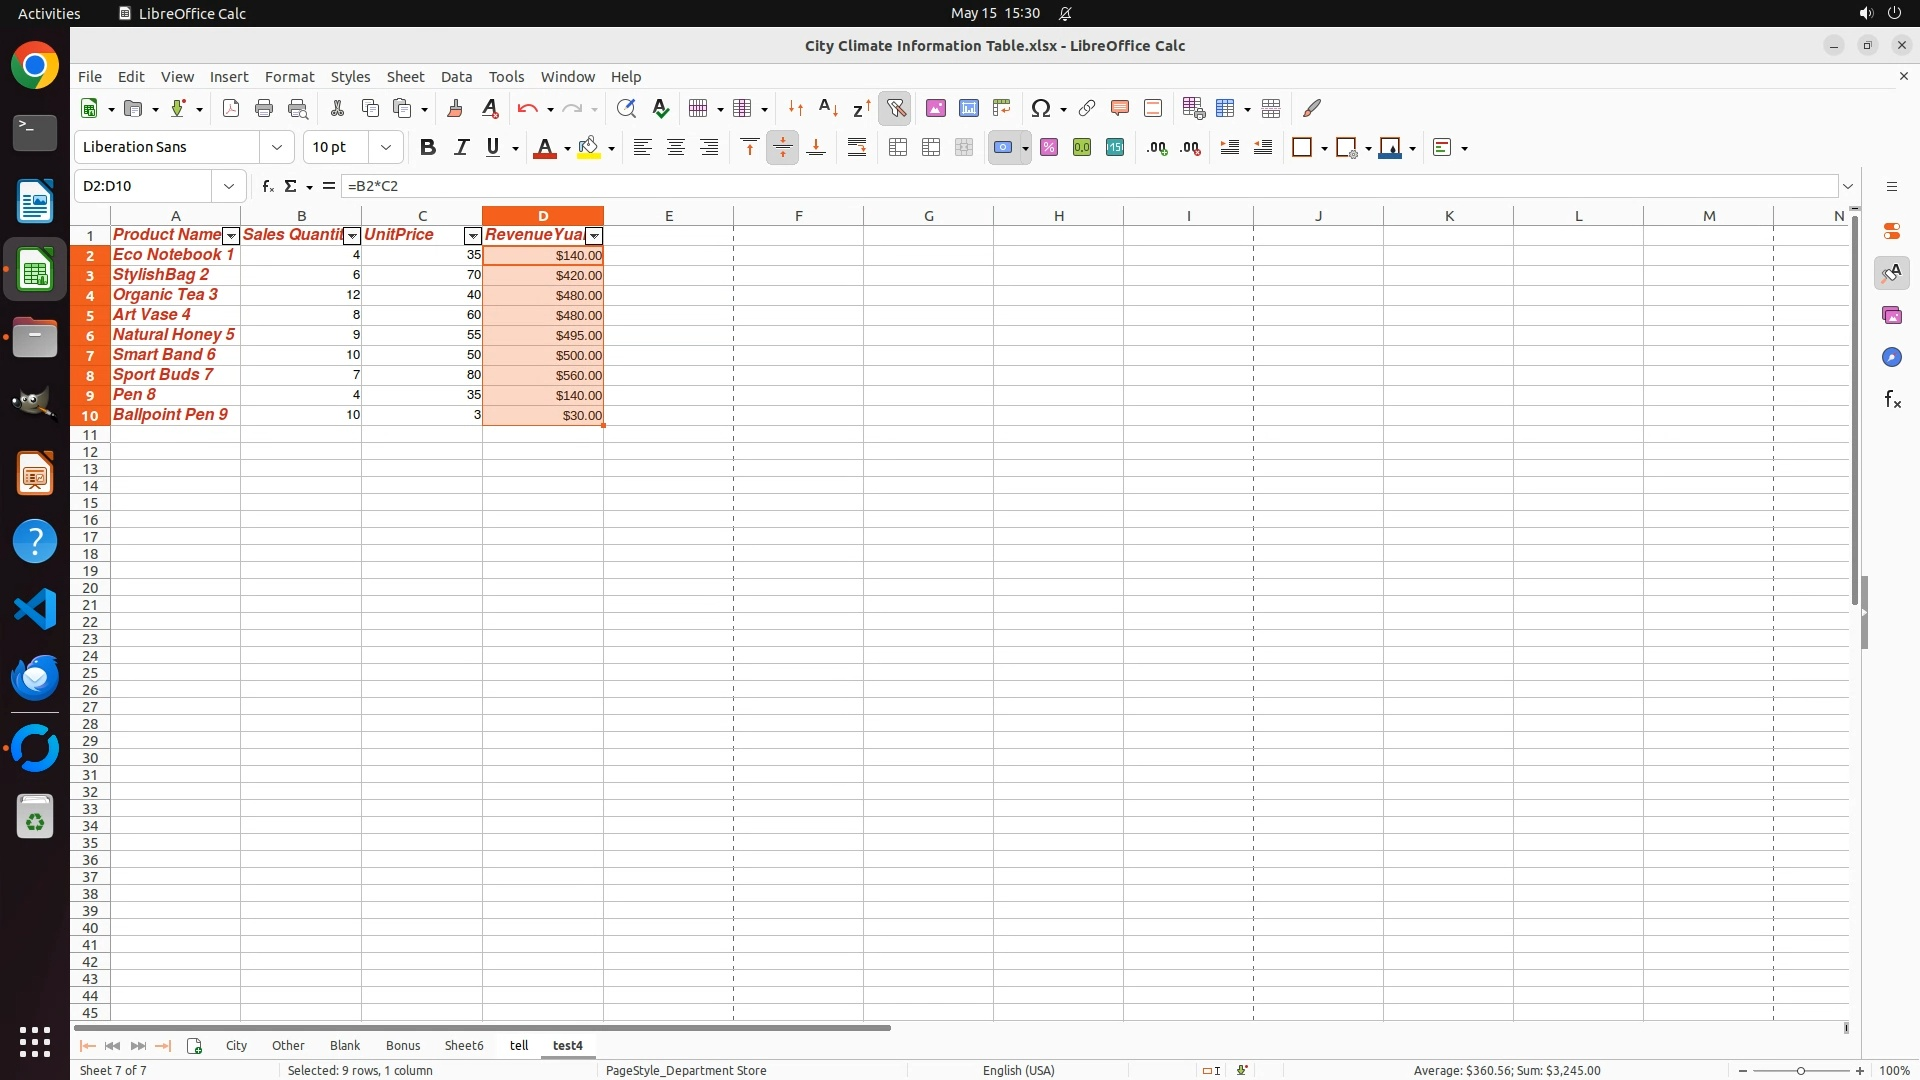This screenshot has width=1920, height=1080.
Task: Click the Add New Sheet button
Action: [x=194, y=1046]
